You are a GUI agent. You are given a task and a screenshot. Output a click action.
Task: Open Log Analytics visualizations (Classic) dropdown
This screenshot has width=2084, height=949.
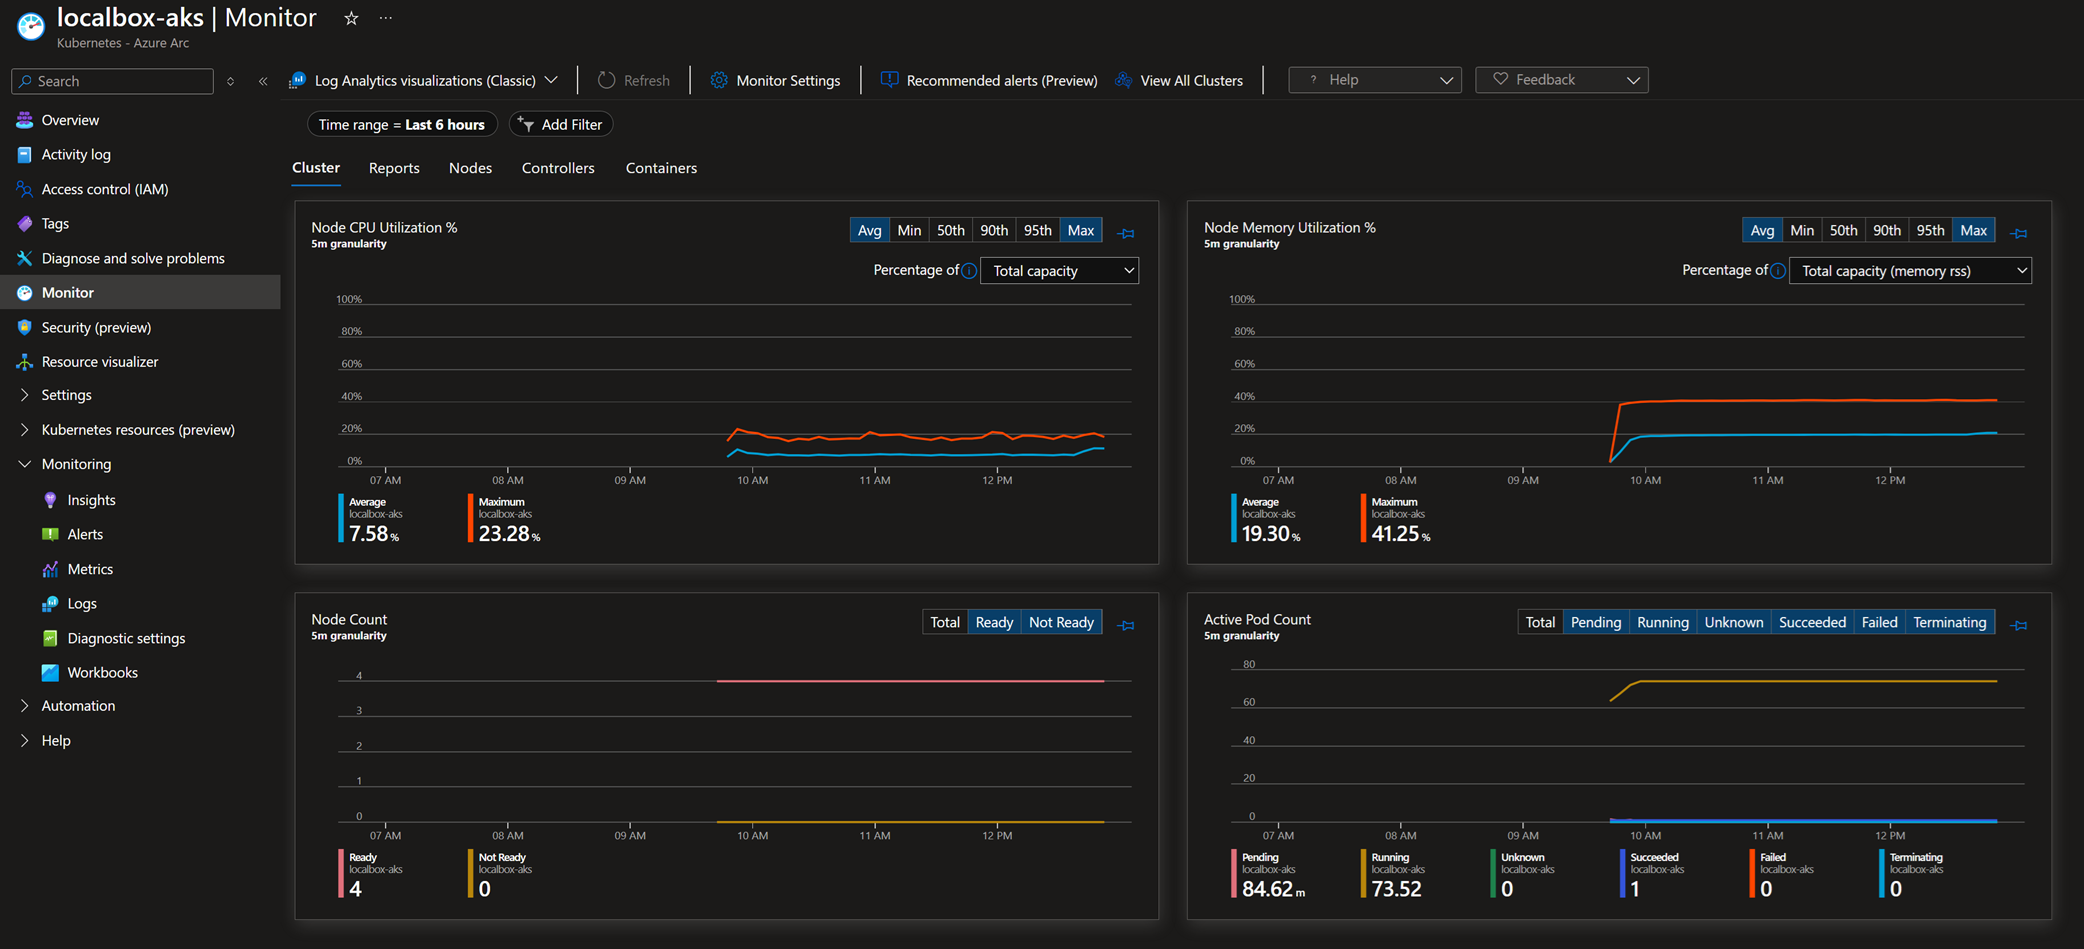point(424,80)
